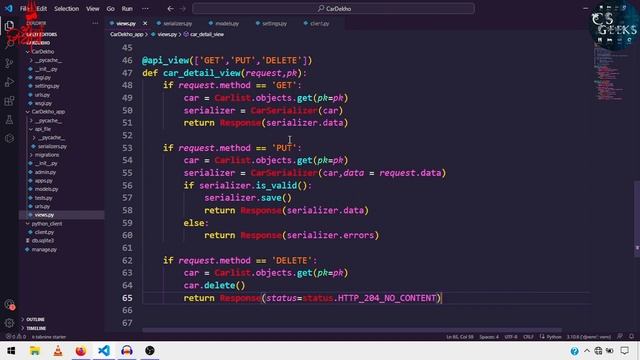640x360 pixels.
Task: Open the Windows Start menu
Action: pyautogui.click(x=11, y=351)
